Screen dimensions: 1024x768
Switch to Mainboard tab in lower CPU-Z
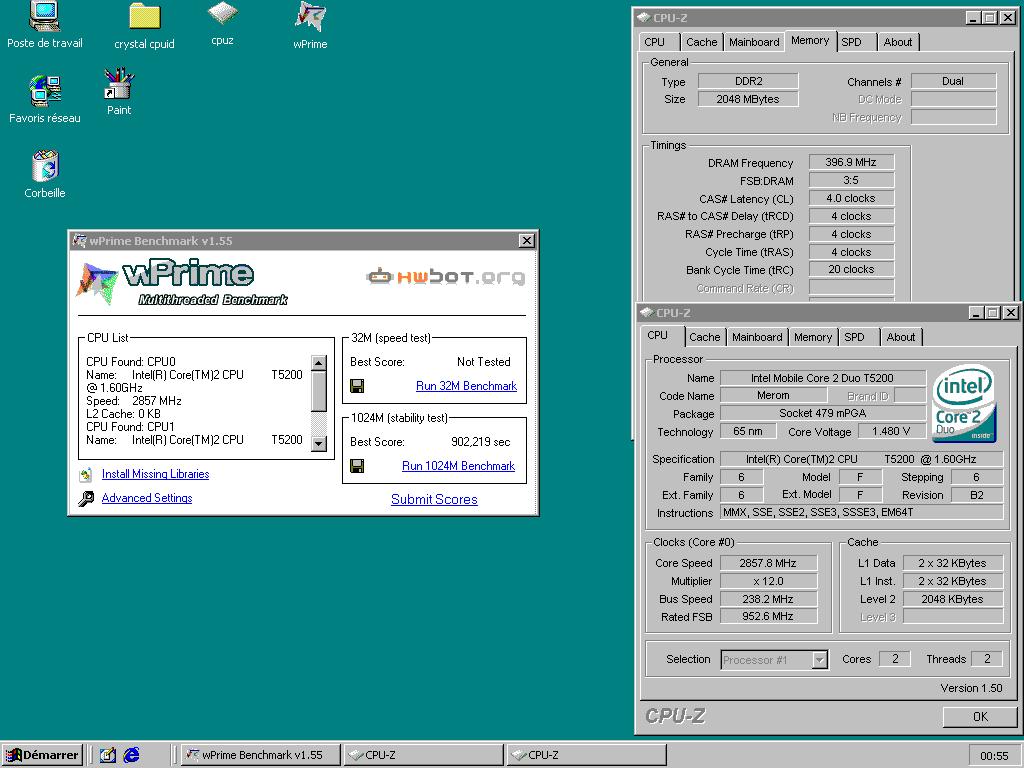(x=757, y=337)
